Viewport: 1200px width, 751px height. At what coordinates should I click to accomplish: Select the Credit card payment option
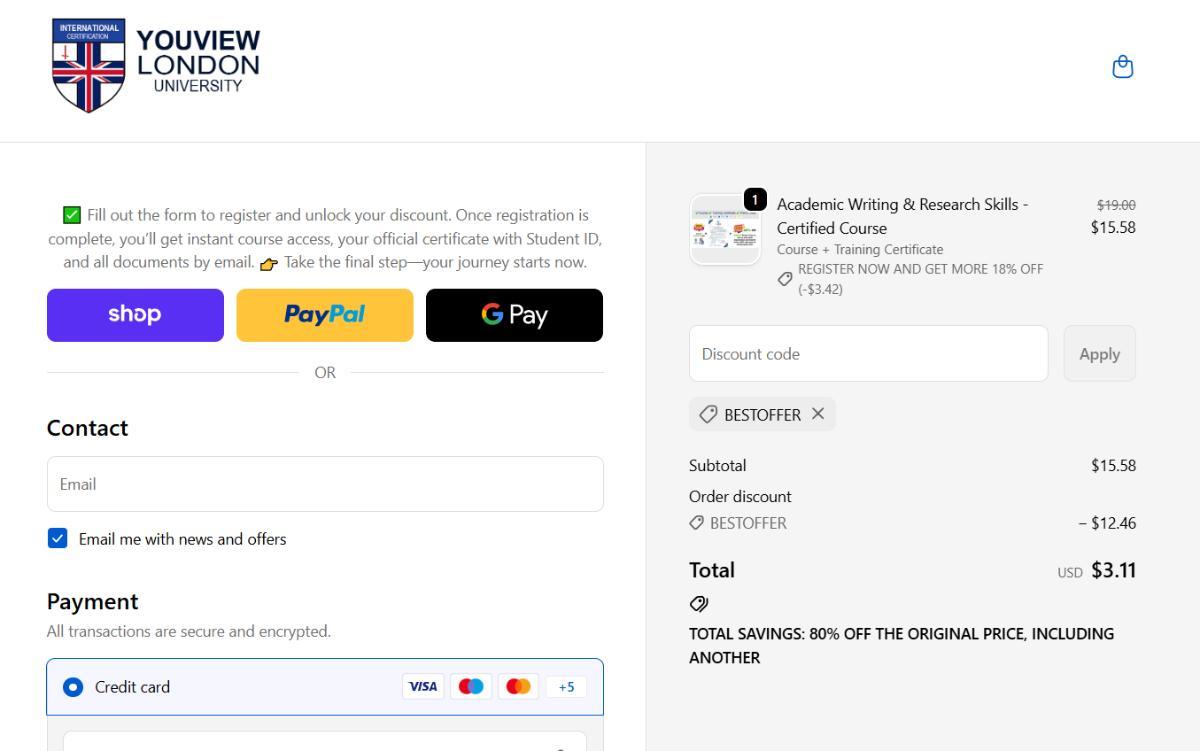[73, 687]
